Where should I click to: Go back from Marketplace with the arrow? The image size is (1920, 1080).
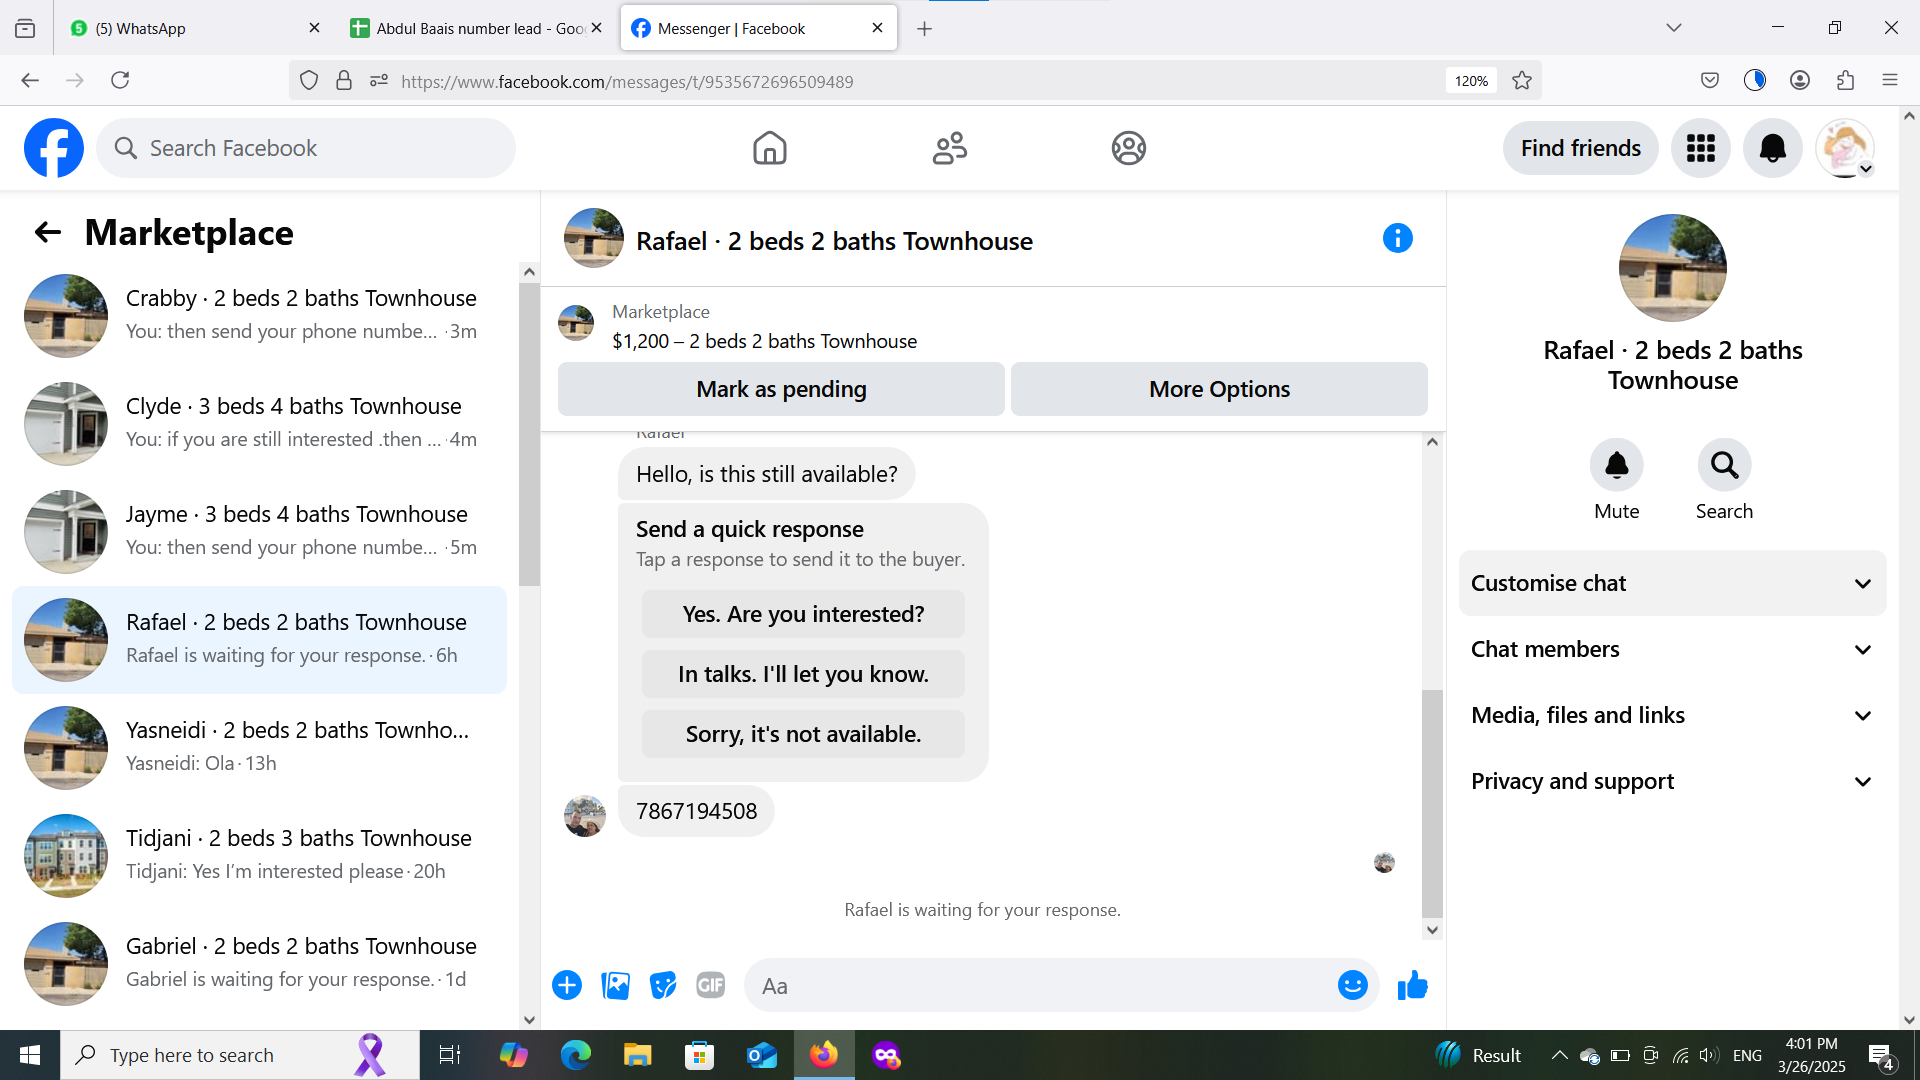point(48,233)
